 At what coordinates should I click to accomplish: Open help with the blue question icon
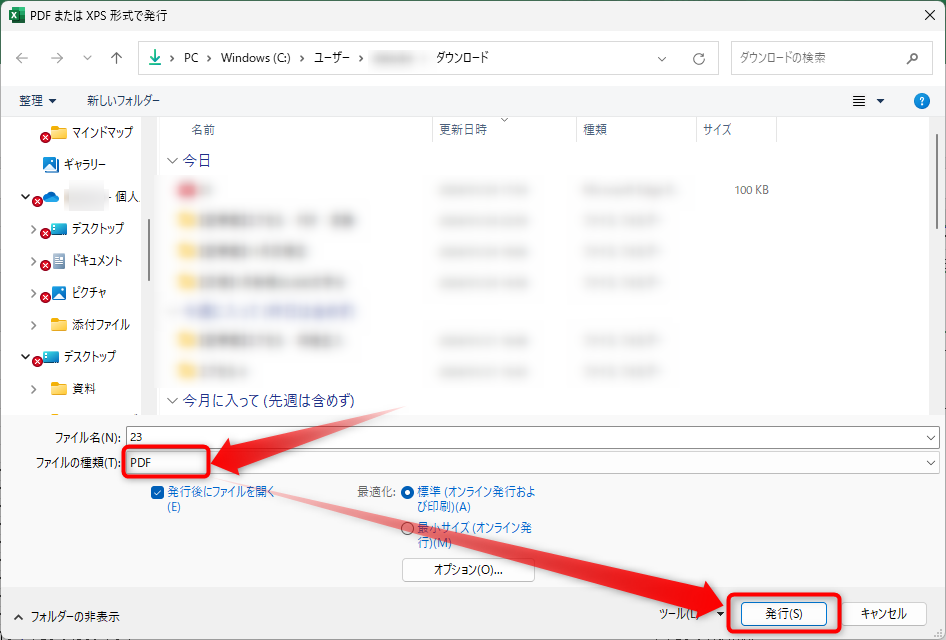(921, 101)
